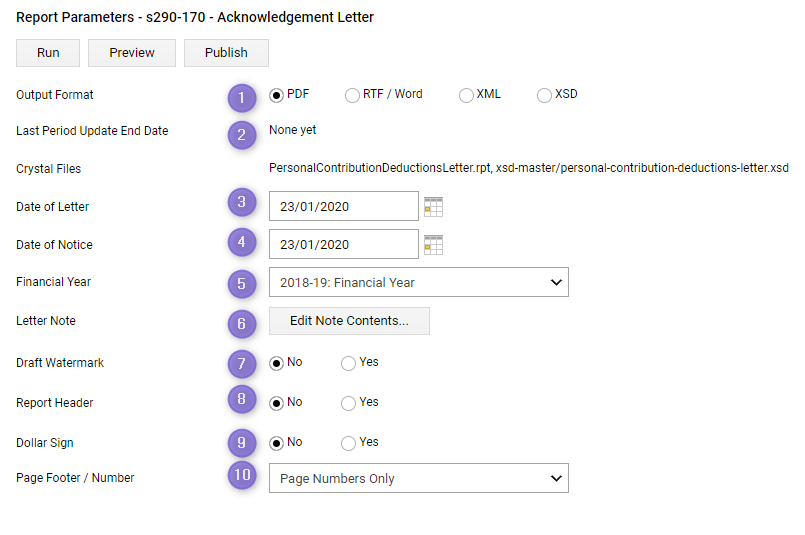Image resolution: width=805 pixels, height=535 pixels.
Task: Choose XSD output format
Action: pyautogui.click(x=544, y=95)
